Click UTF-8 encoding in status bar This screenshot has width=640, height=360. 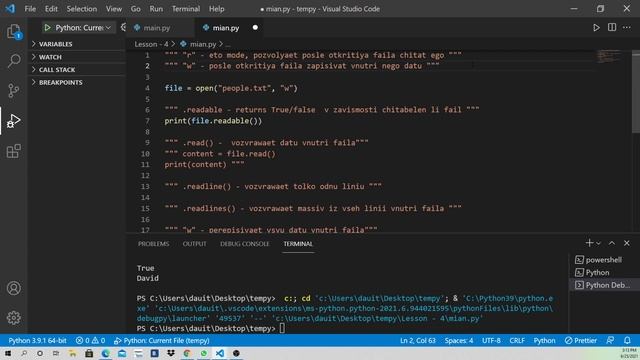(x=491, y=340)
